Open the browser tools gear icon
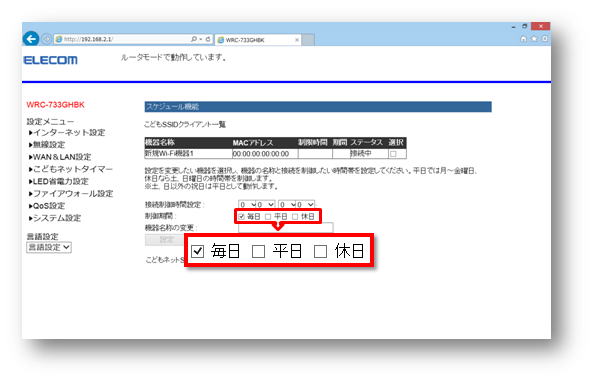Image resolution: width=593 pixels, height=381 pixels. pyautogui.click(x=545, y=39)
